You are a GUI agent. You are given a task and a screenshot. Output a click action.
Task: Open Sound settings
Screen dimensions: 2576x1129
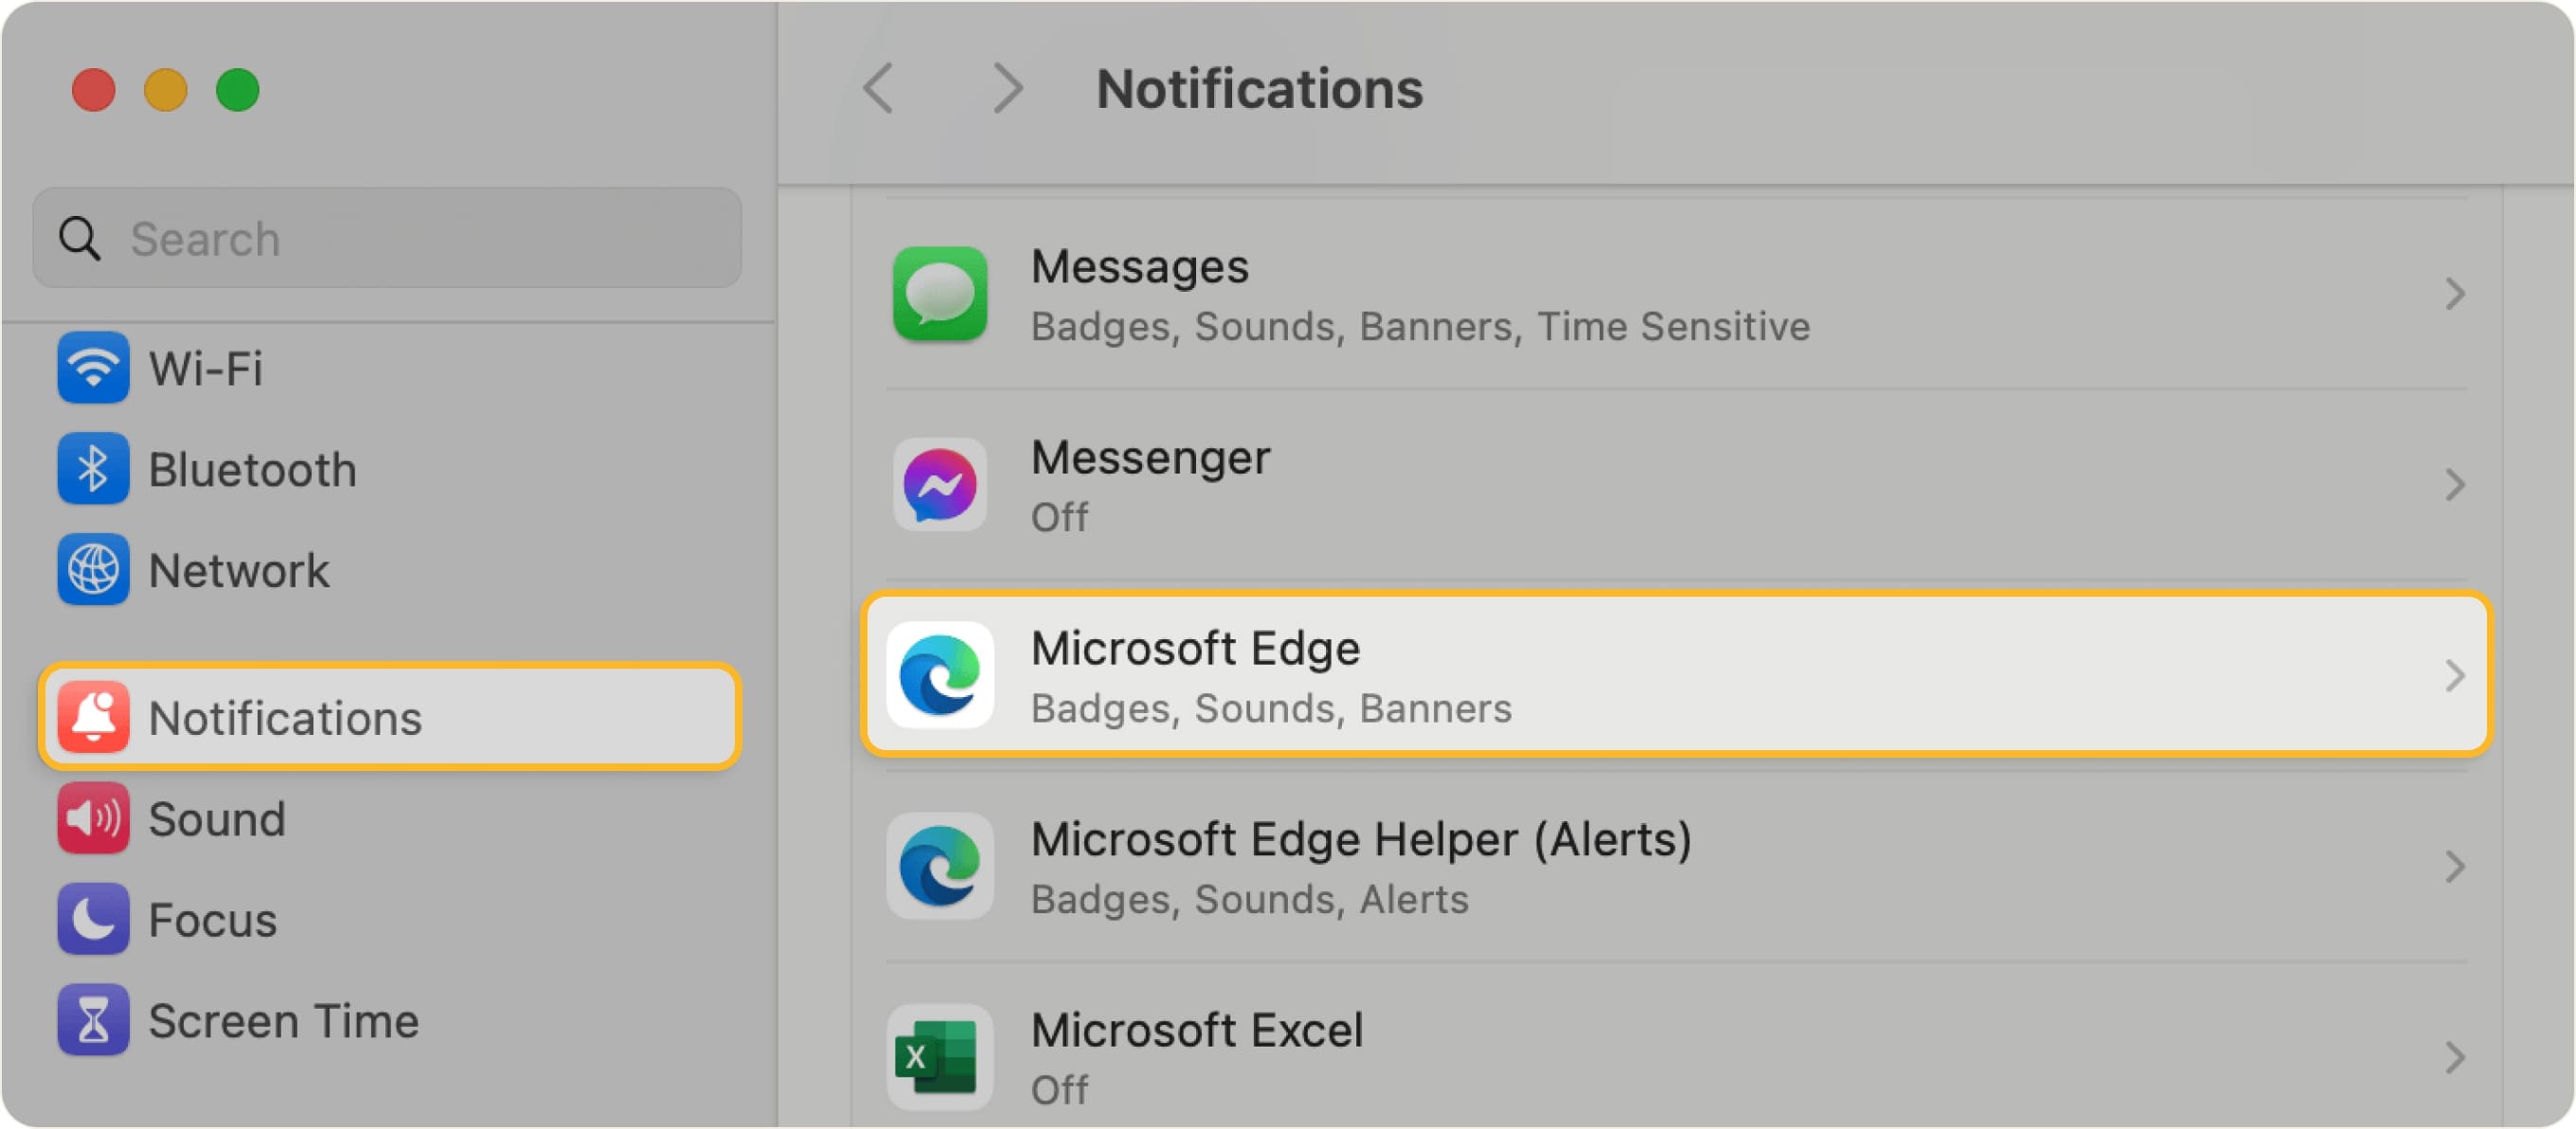[x=217, y=818]
